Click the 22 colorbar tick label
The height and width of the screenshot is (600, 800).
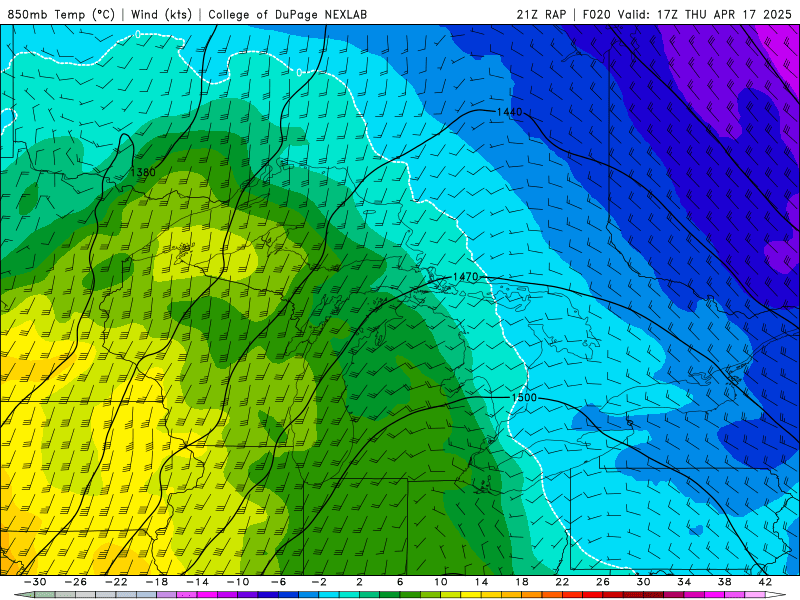[x=562, y=582]
